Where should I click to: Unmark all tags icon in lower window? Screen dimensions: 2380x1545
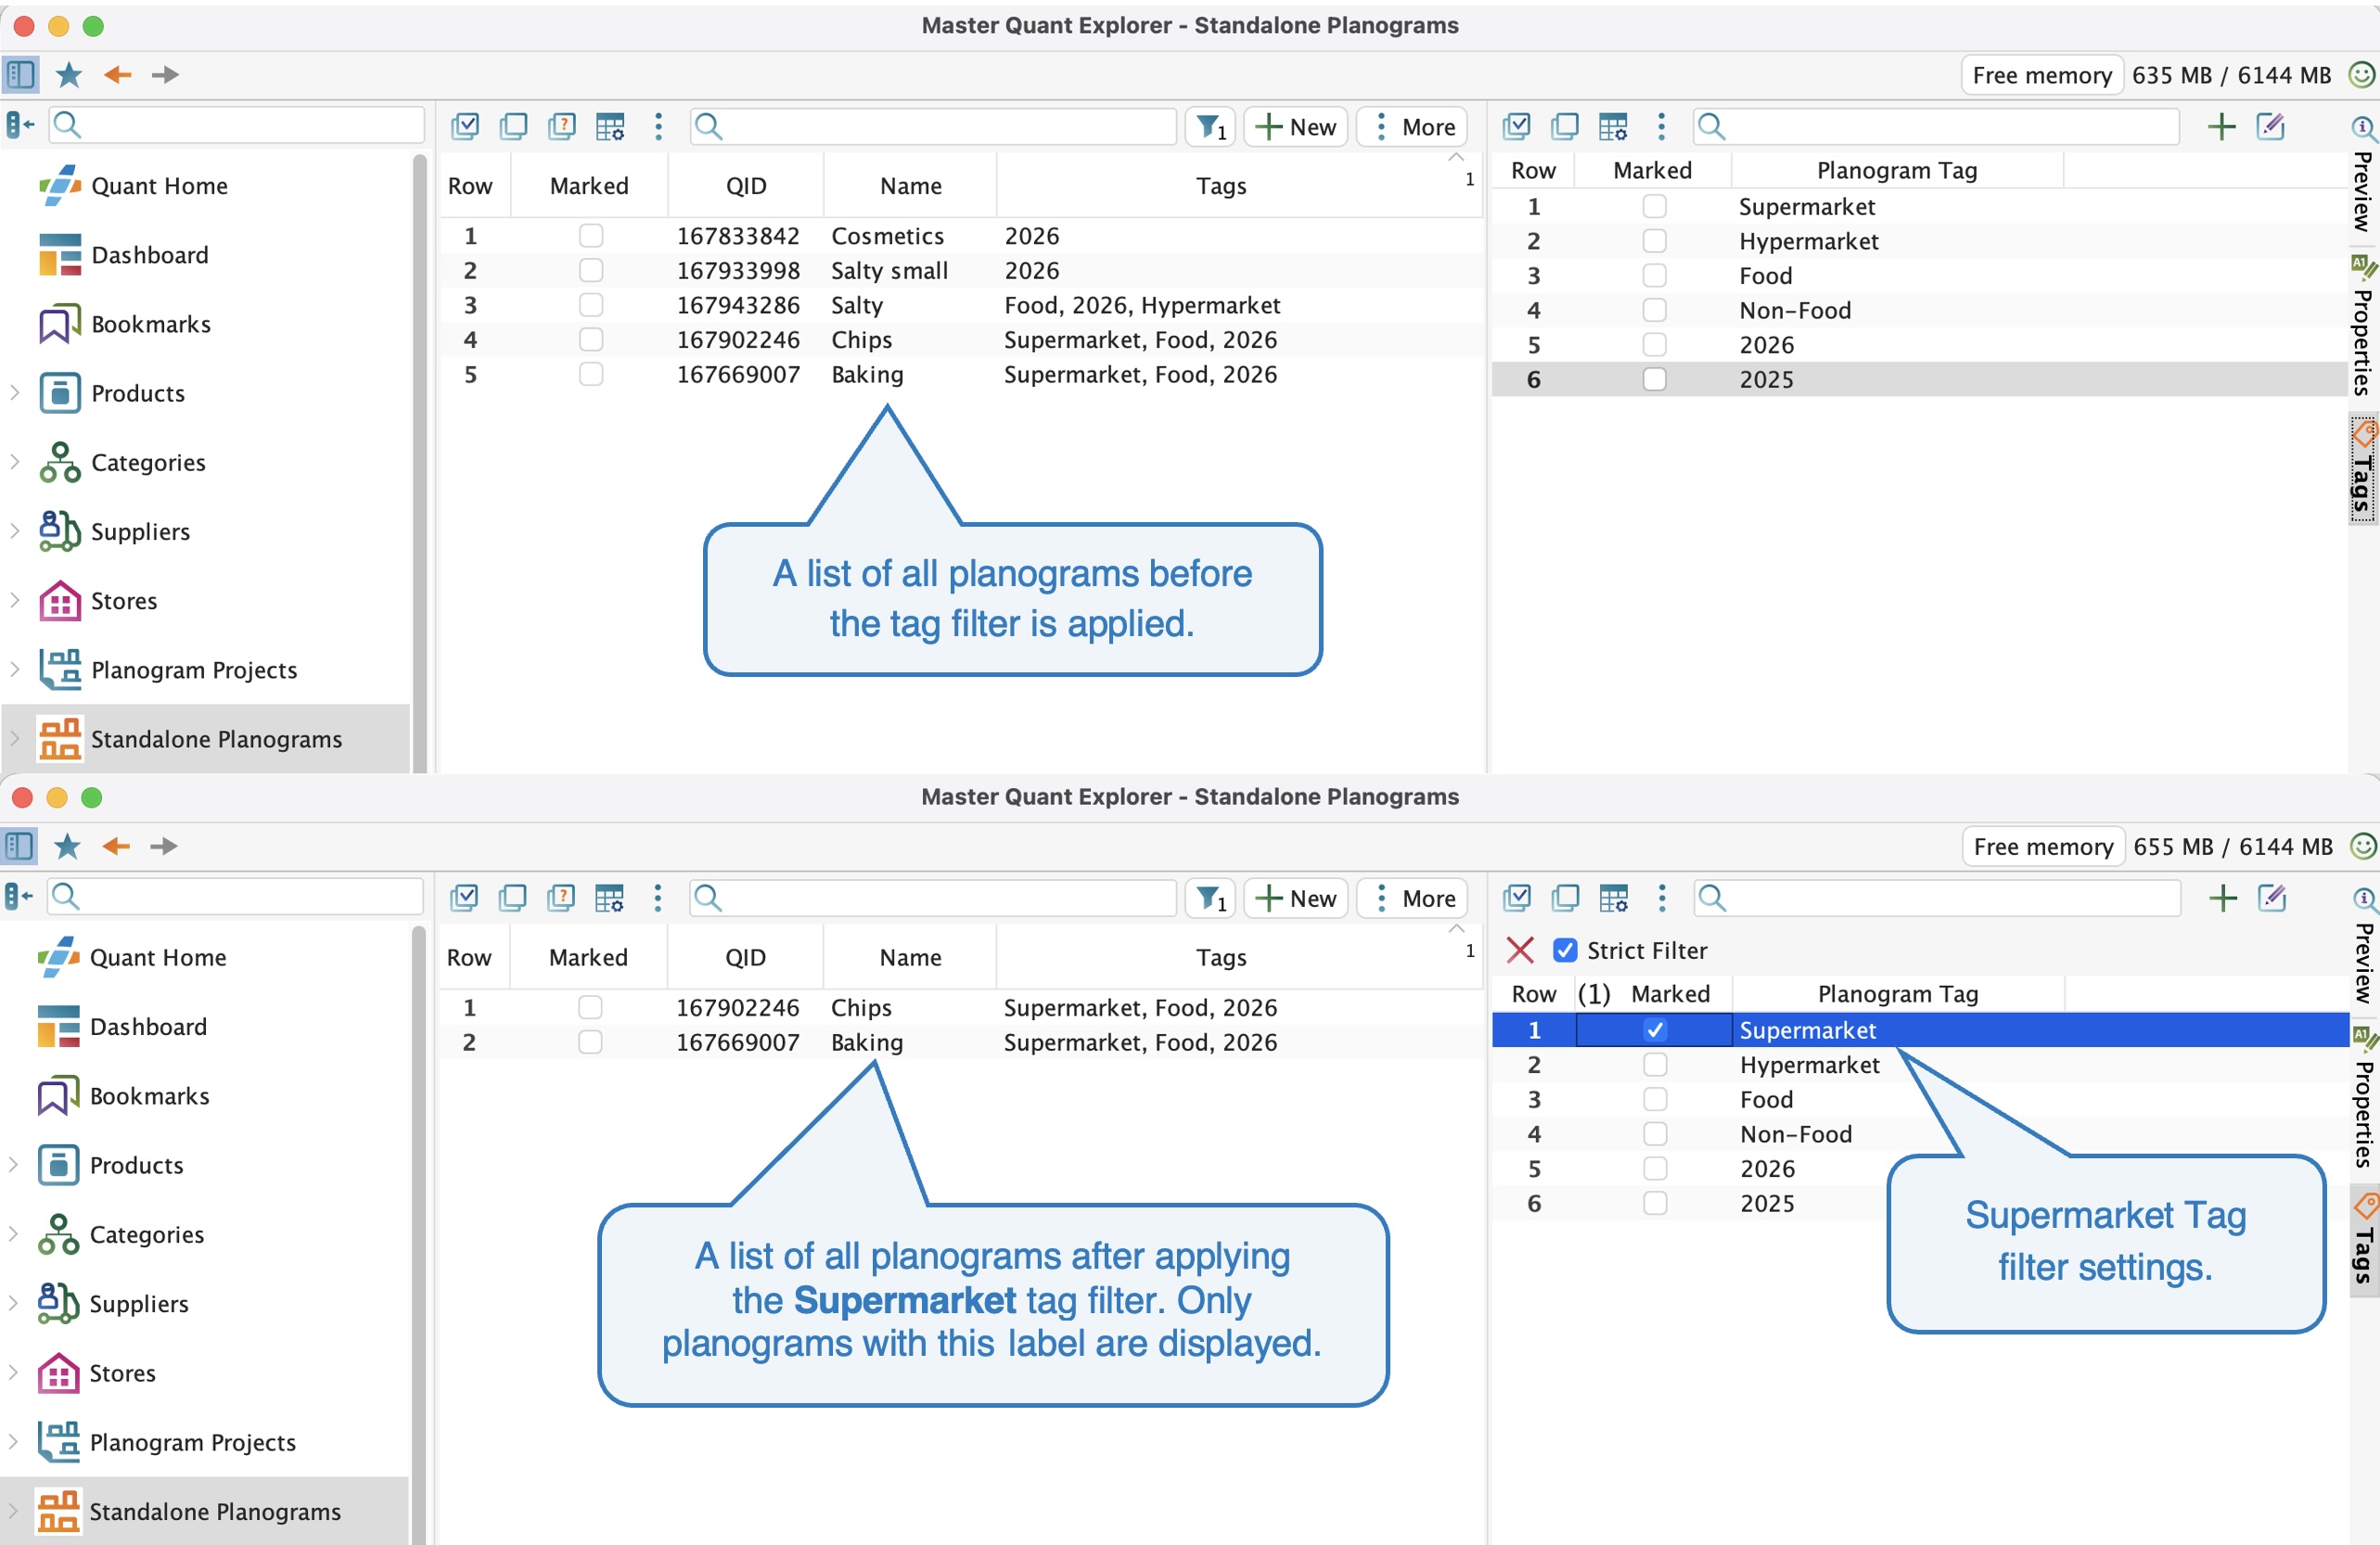click(1566, 897)
